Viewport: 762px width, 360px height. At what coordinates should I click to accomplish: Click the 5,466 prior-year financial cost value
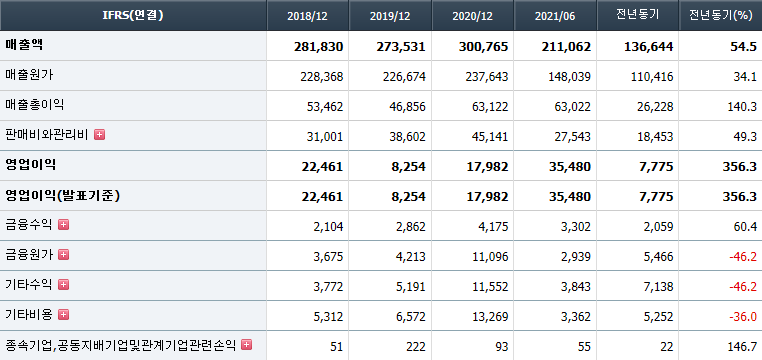658,257
